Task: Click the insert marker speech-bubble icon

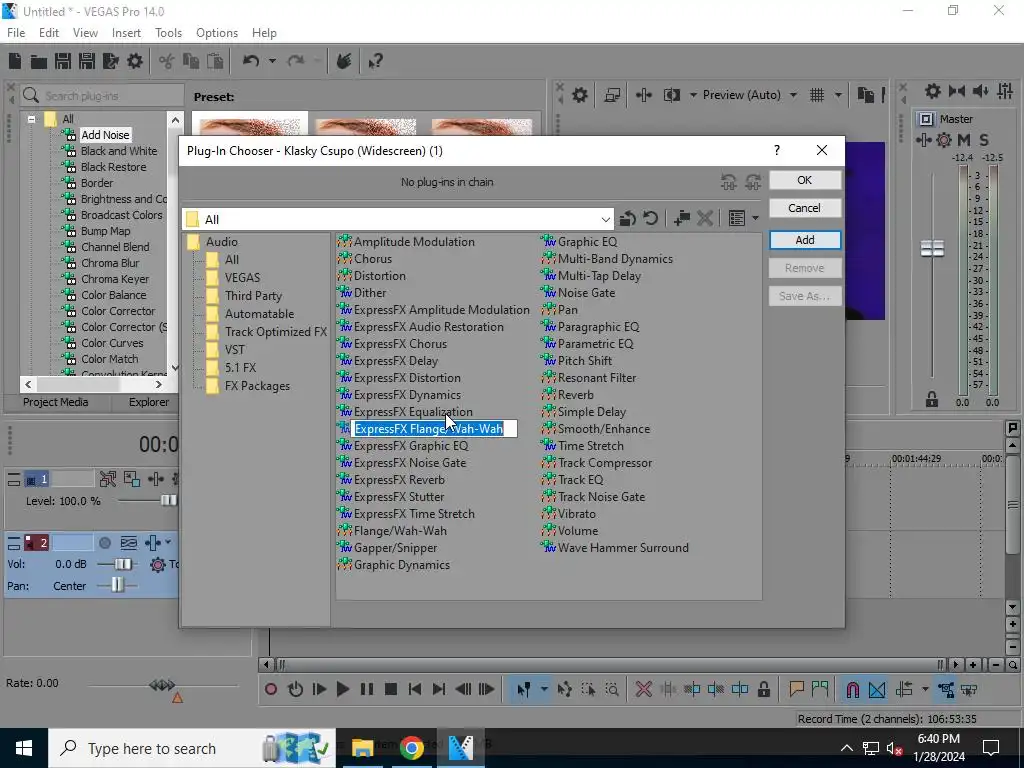Action: [x=796, y=689]
